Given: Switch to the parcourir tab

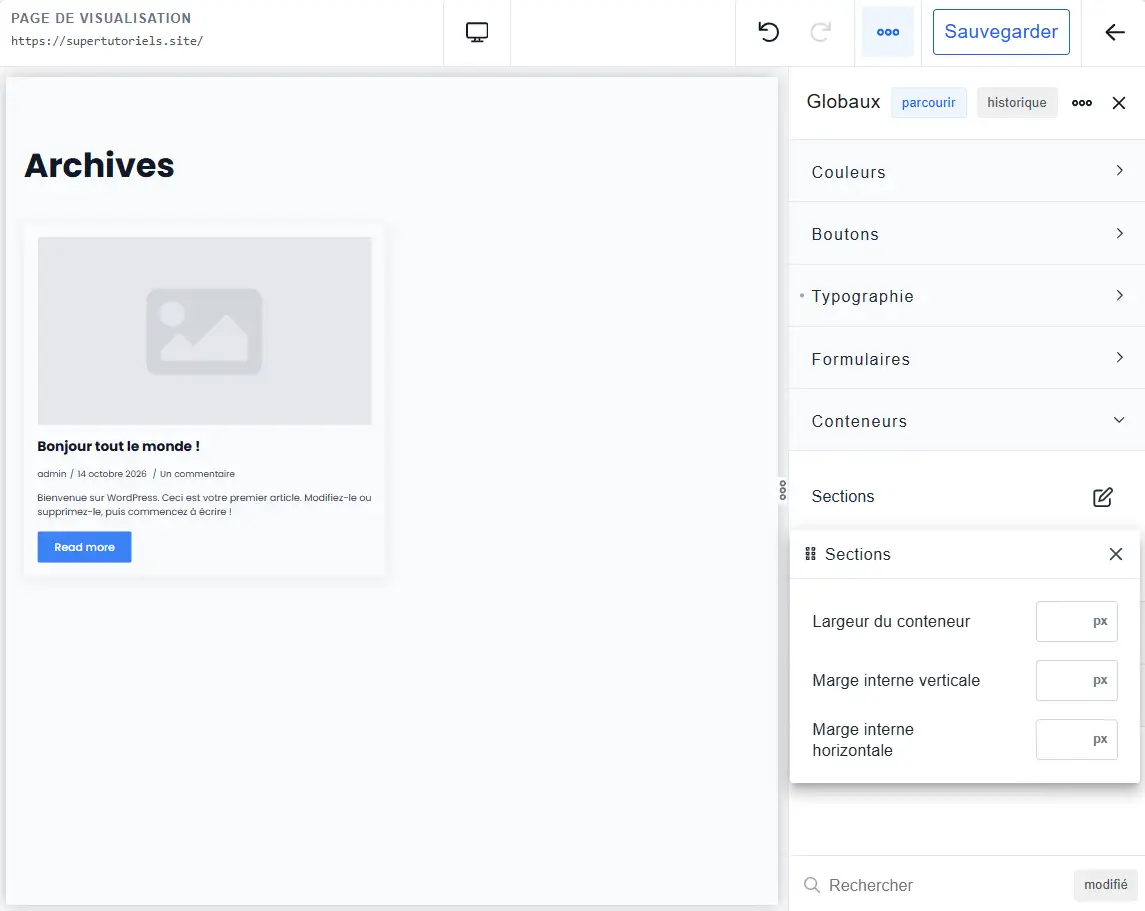Looking at the screenshot, I should point(928,103).
